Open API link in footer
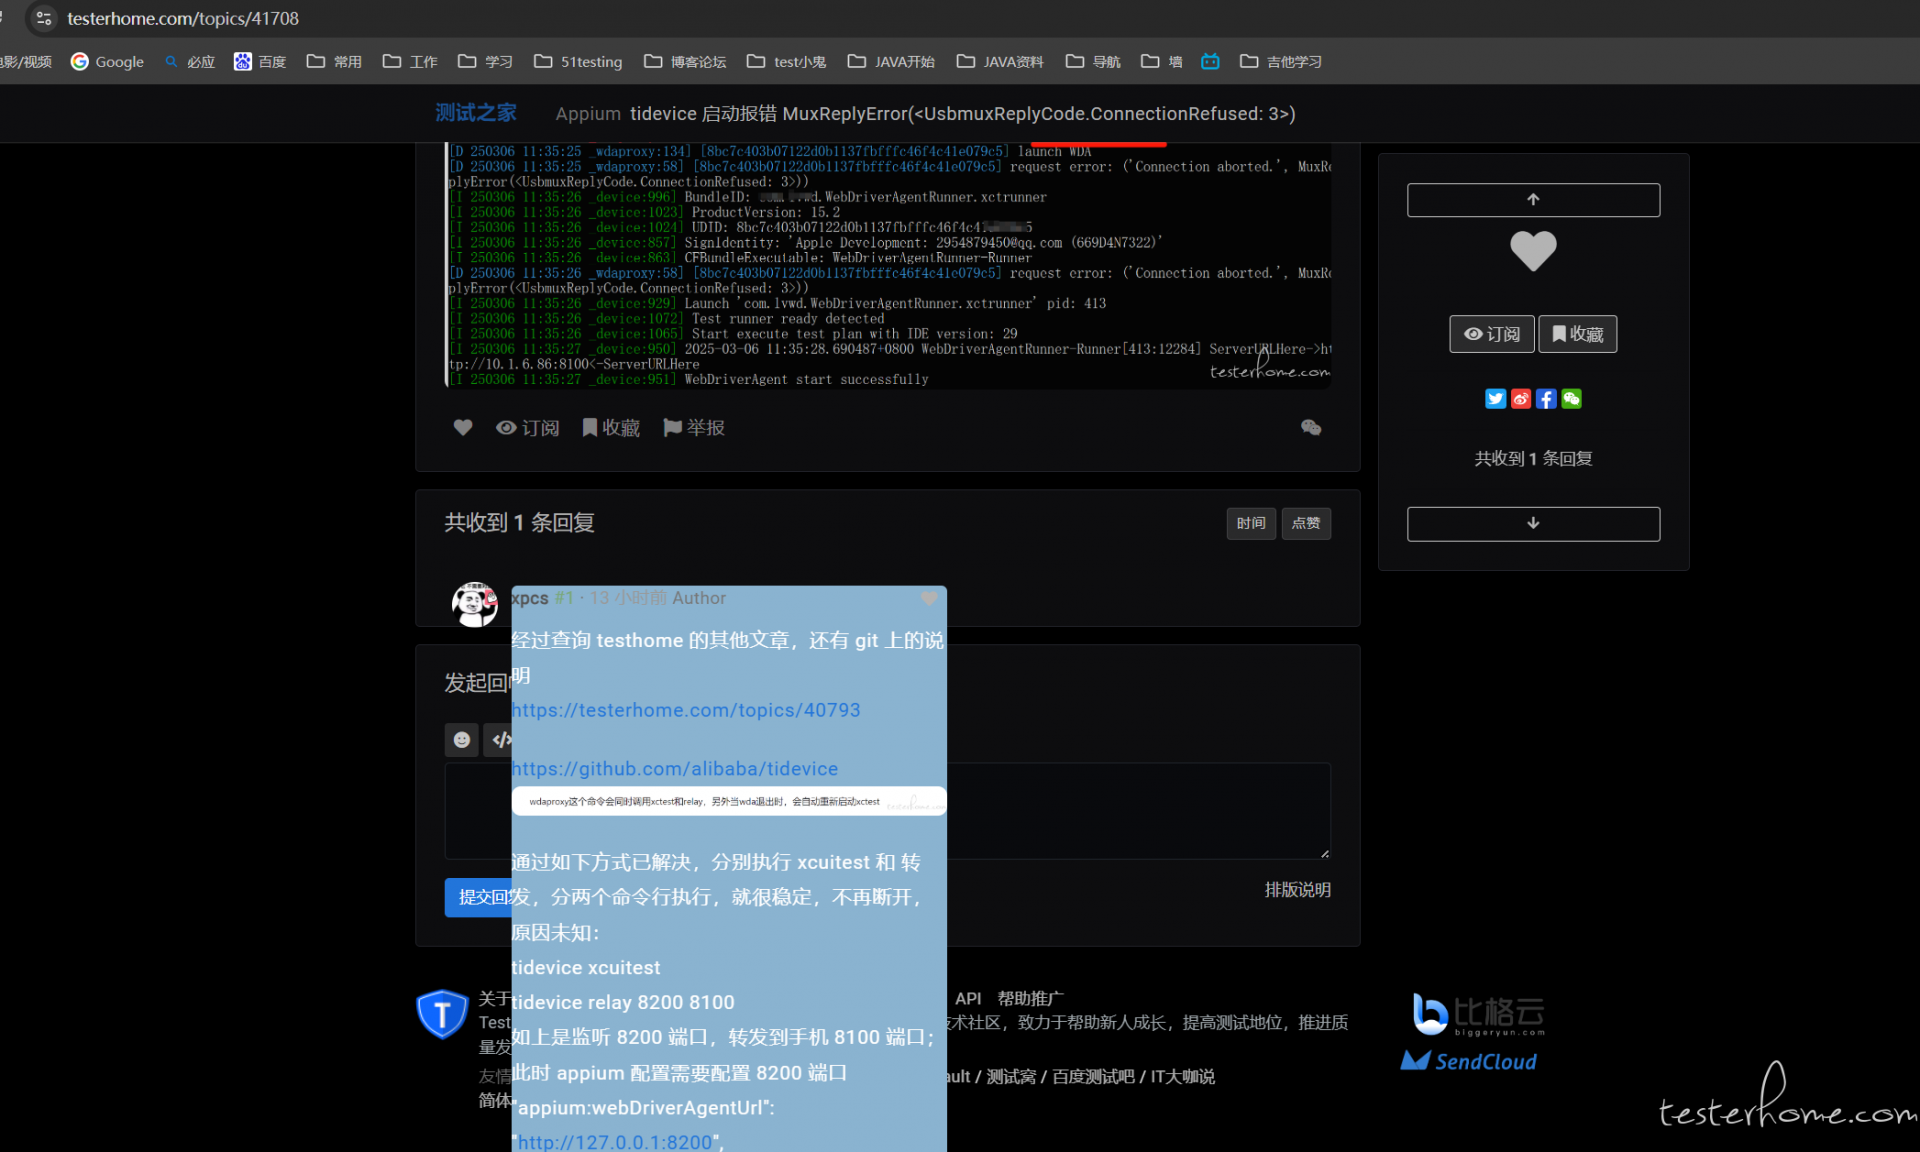The height and width of the screenshot is (1152, 1920). (x=968, y=998)
